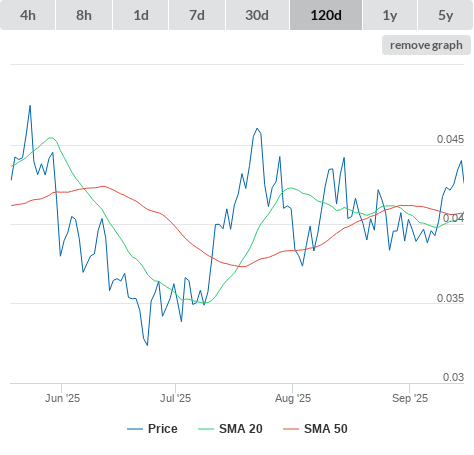The image size is (474, 455).
Task: Select the 4h time range tab
Action: coord(28,15)
